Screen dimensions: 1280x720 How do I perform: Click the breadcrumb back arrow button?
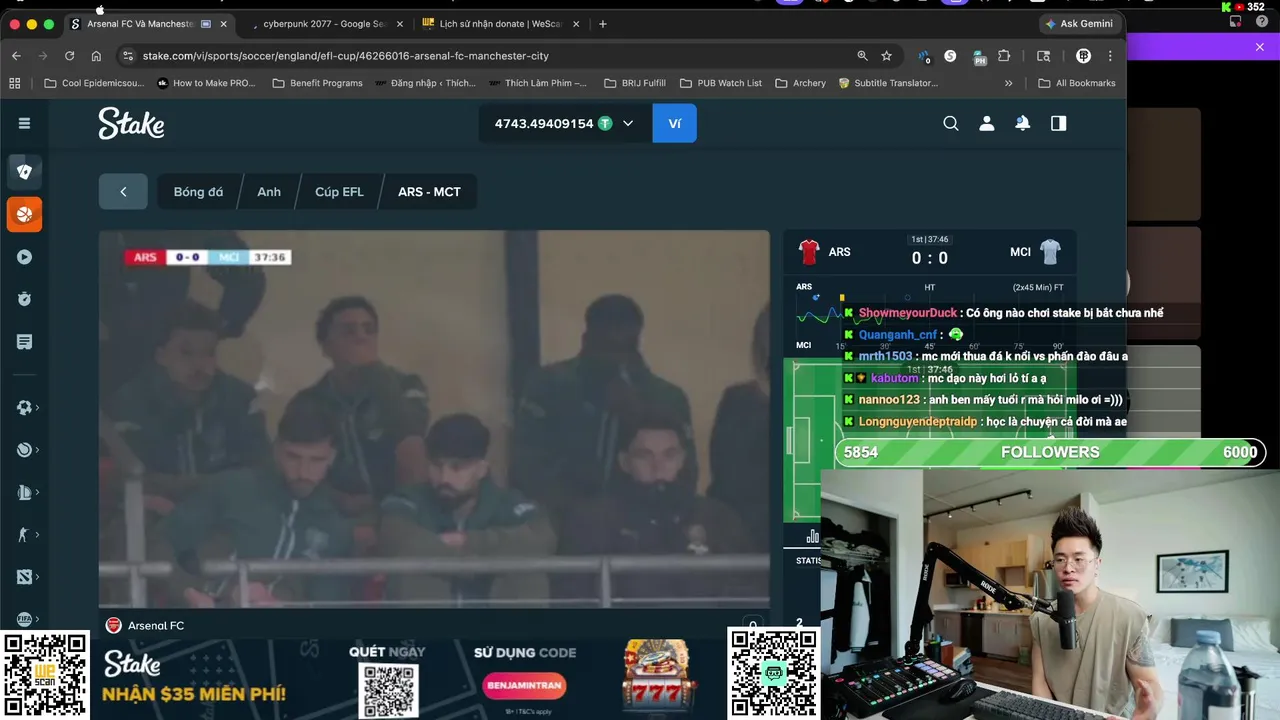123,192
